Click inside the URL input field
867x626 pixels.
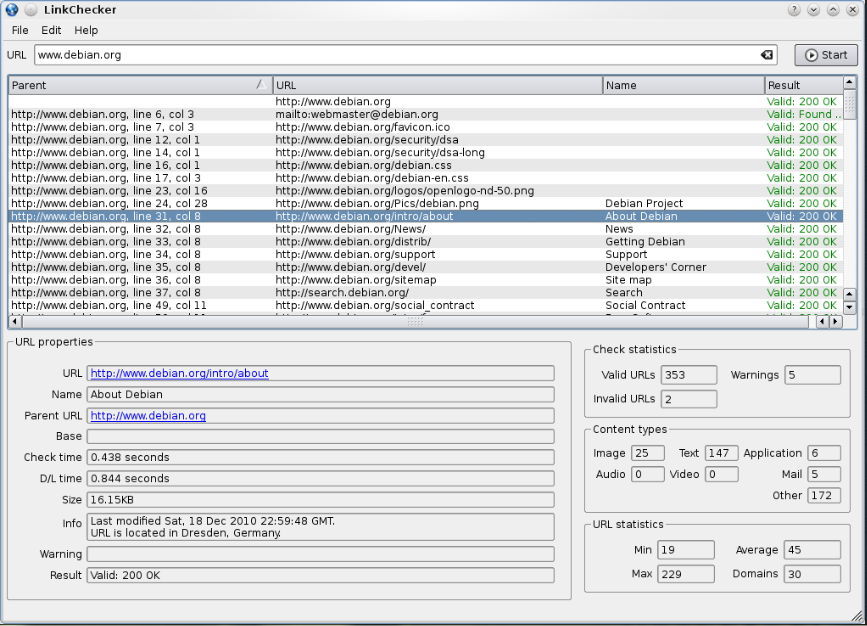point(300,55)
